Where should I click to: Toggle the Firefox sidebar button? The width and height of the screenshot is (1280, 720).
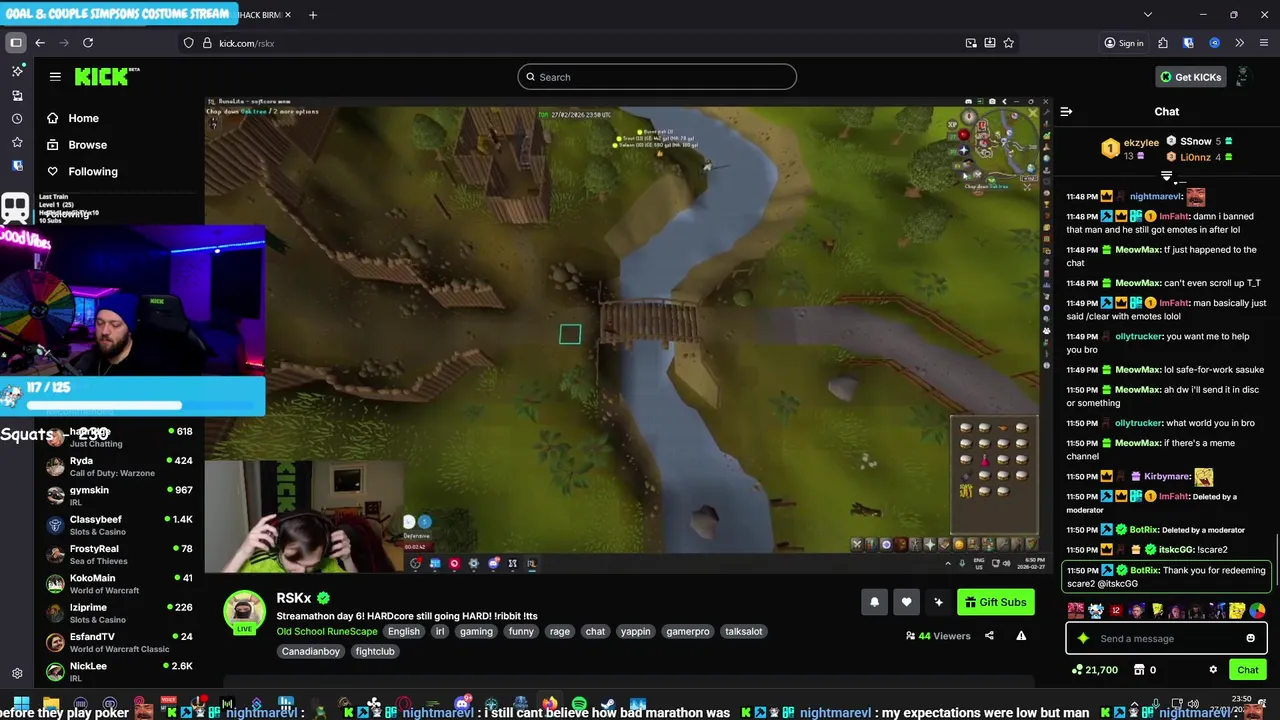[x=16, y=43]
